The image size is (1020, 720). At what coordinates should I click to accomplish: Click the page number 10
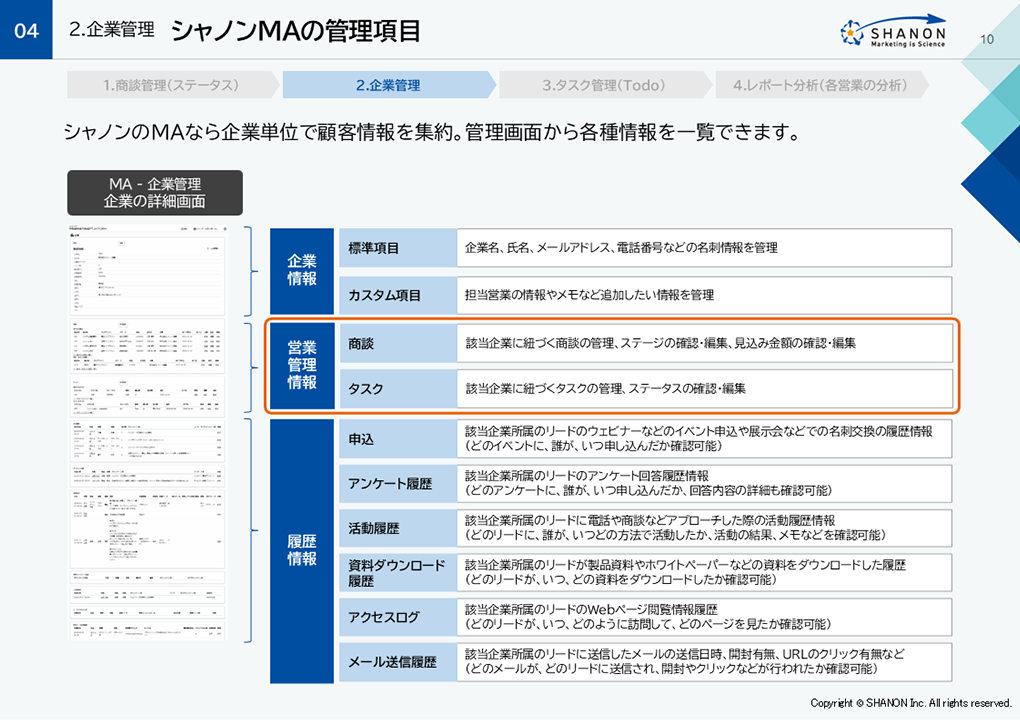[x=987, y=39]
